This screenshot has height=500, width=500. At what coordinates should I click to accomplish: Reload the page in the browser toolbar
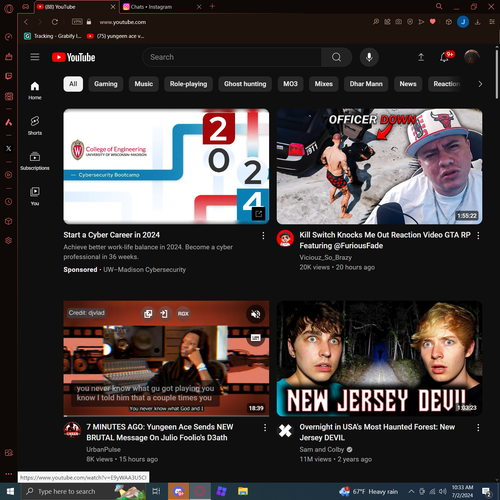pos(55,22)
